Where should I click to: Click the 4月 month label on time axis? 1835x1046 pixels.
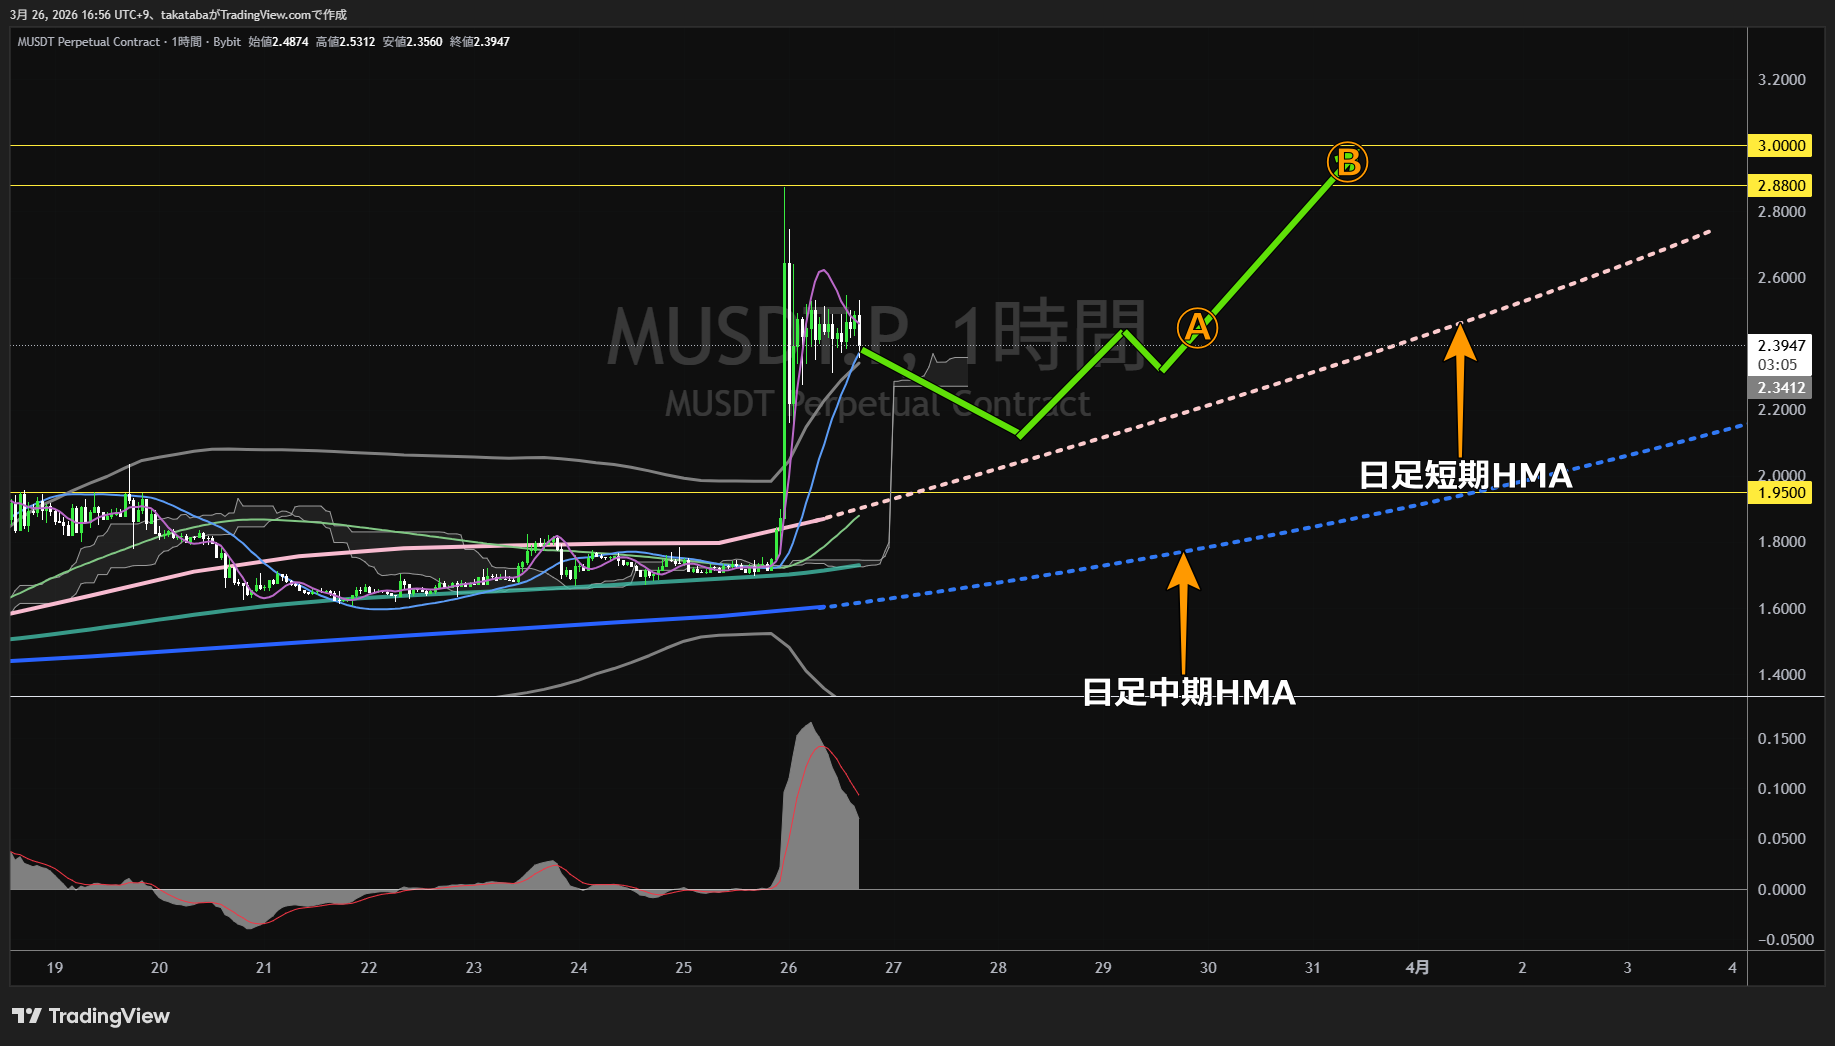tap(1417, 968)
